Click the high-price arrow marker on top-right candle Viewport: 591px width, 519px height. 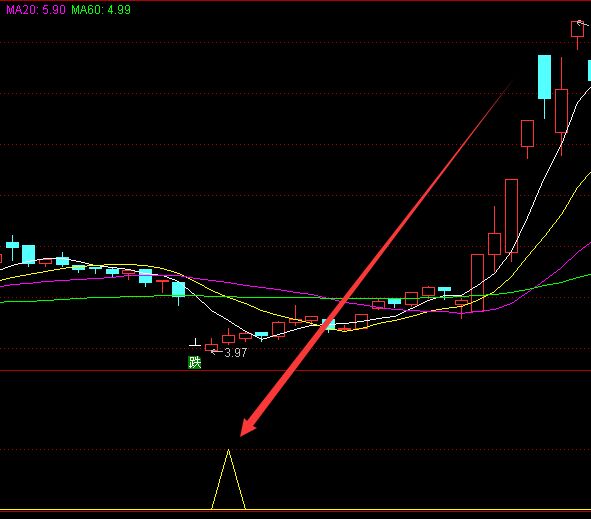[x=582, y=23]
